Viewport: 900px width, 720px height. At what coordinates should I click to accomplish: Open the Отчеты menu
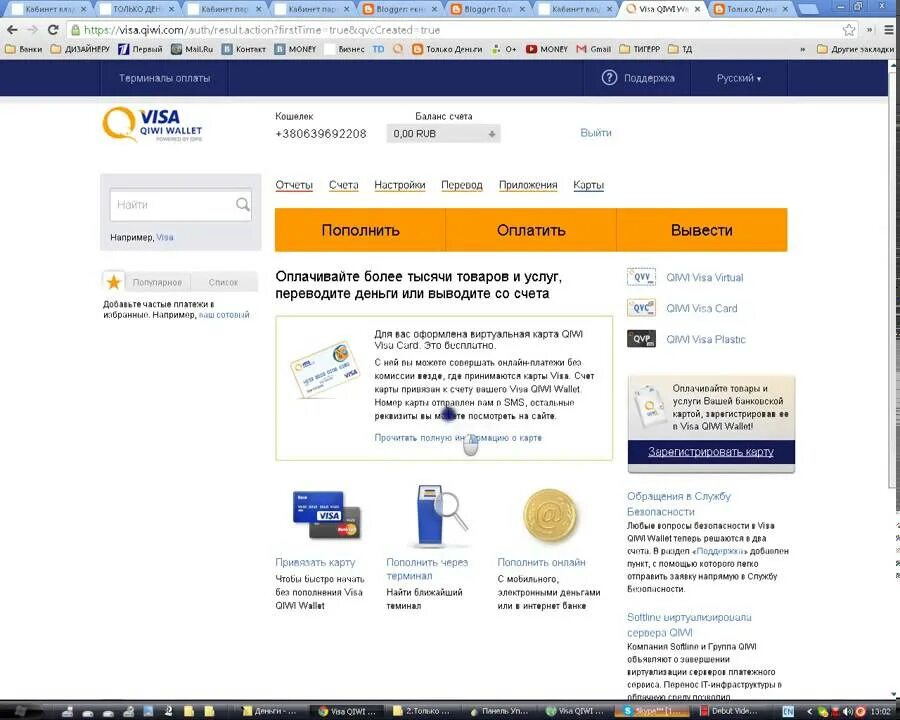pyautogui.click(x=294, y=185)
